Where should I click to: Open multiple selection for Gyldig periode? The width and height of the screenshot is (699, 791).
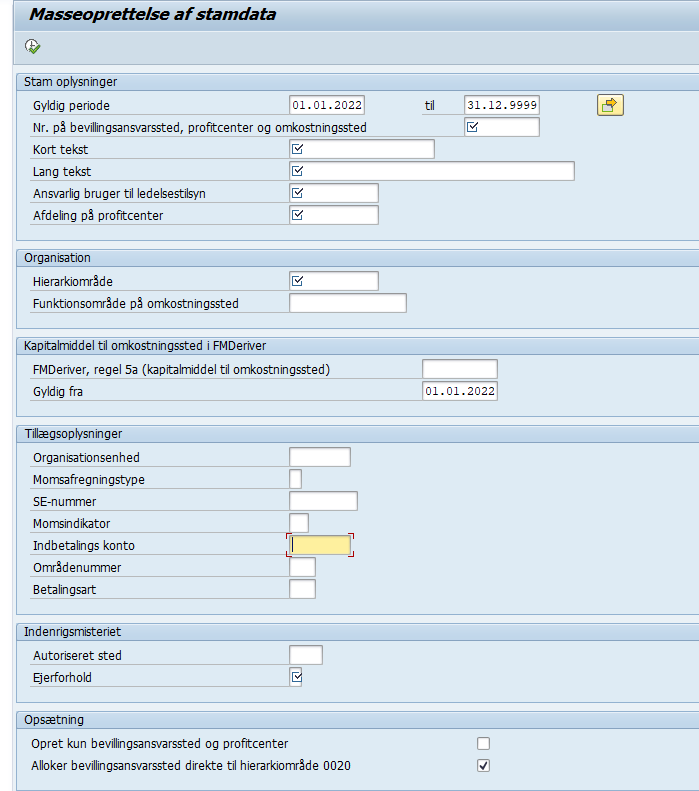point(610,105)
